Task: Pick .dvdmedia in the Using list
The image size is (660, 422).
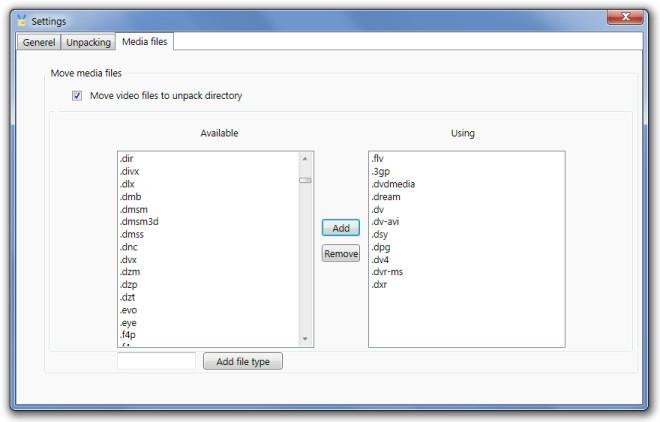Action: pyautogui.click(x=393, y=184)
